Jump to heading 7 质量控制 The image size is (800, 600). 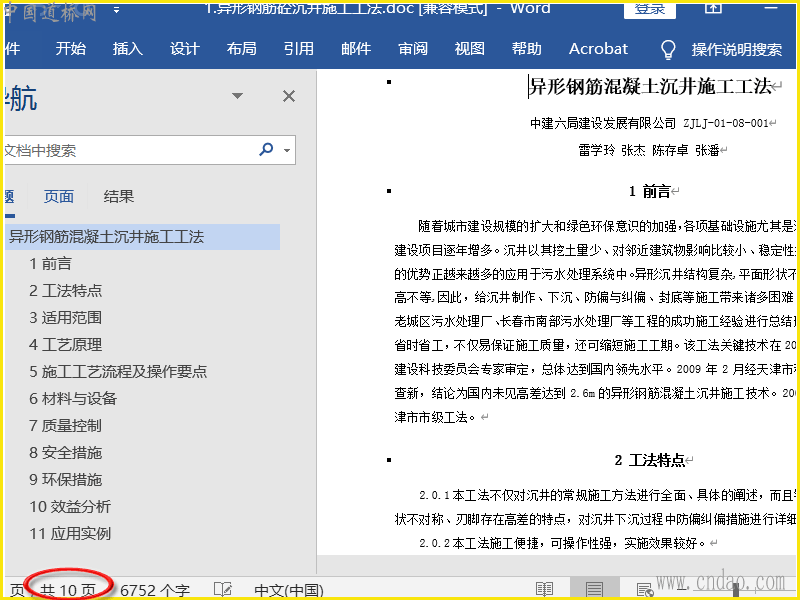click(x=65, y=426)
